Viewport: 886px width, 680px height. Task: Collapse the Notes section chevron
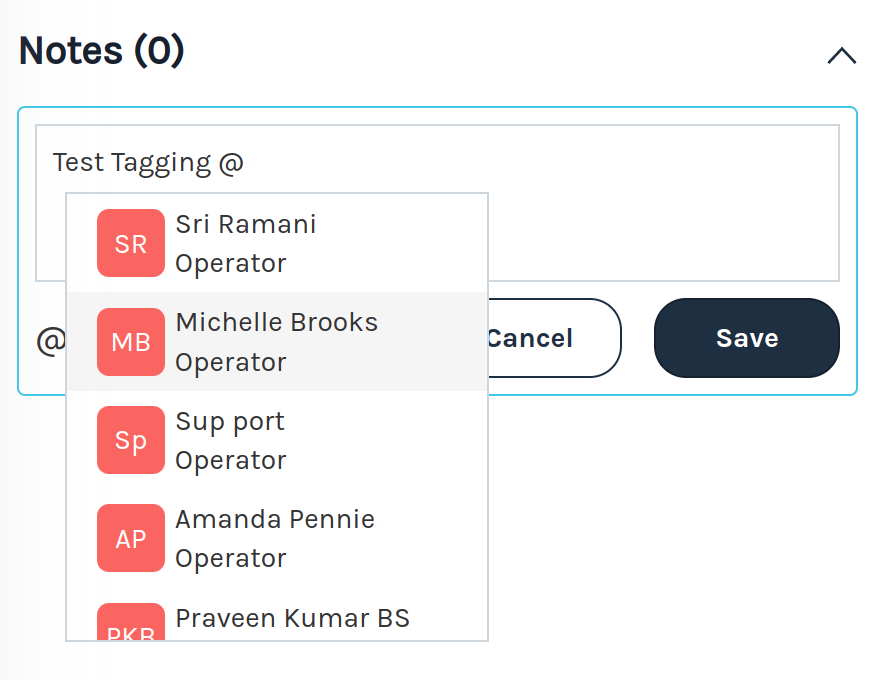[841, 56]
